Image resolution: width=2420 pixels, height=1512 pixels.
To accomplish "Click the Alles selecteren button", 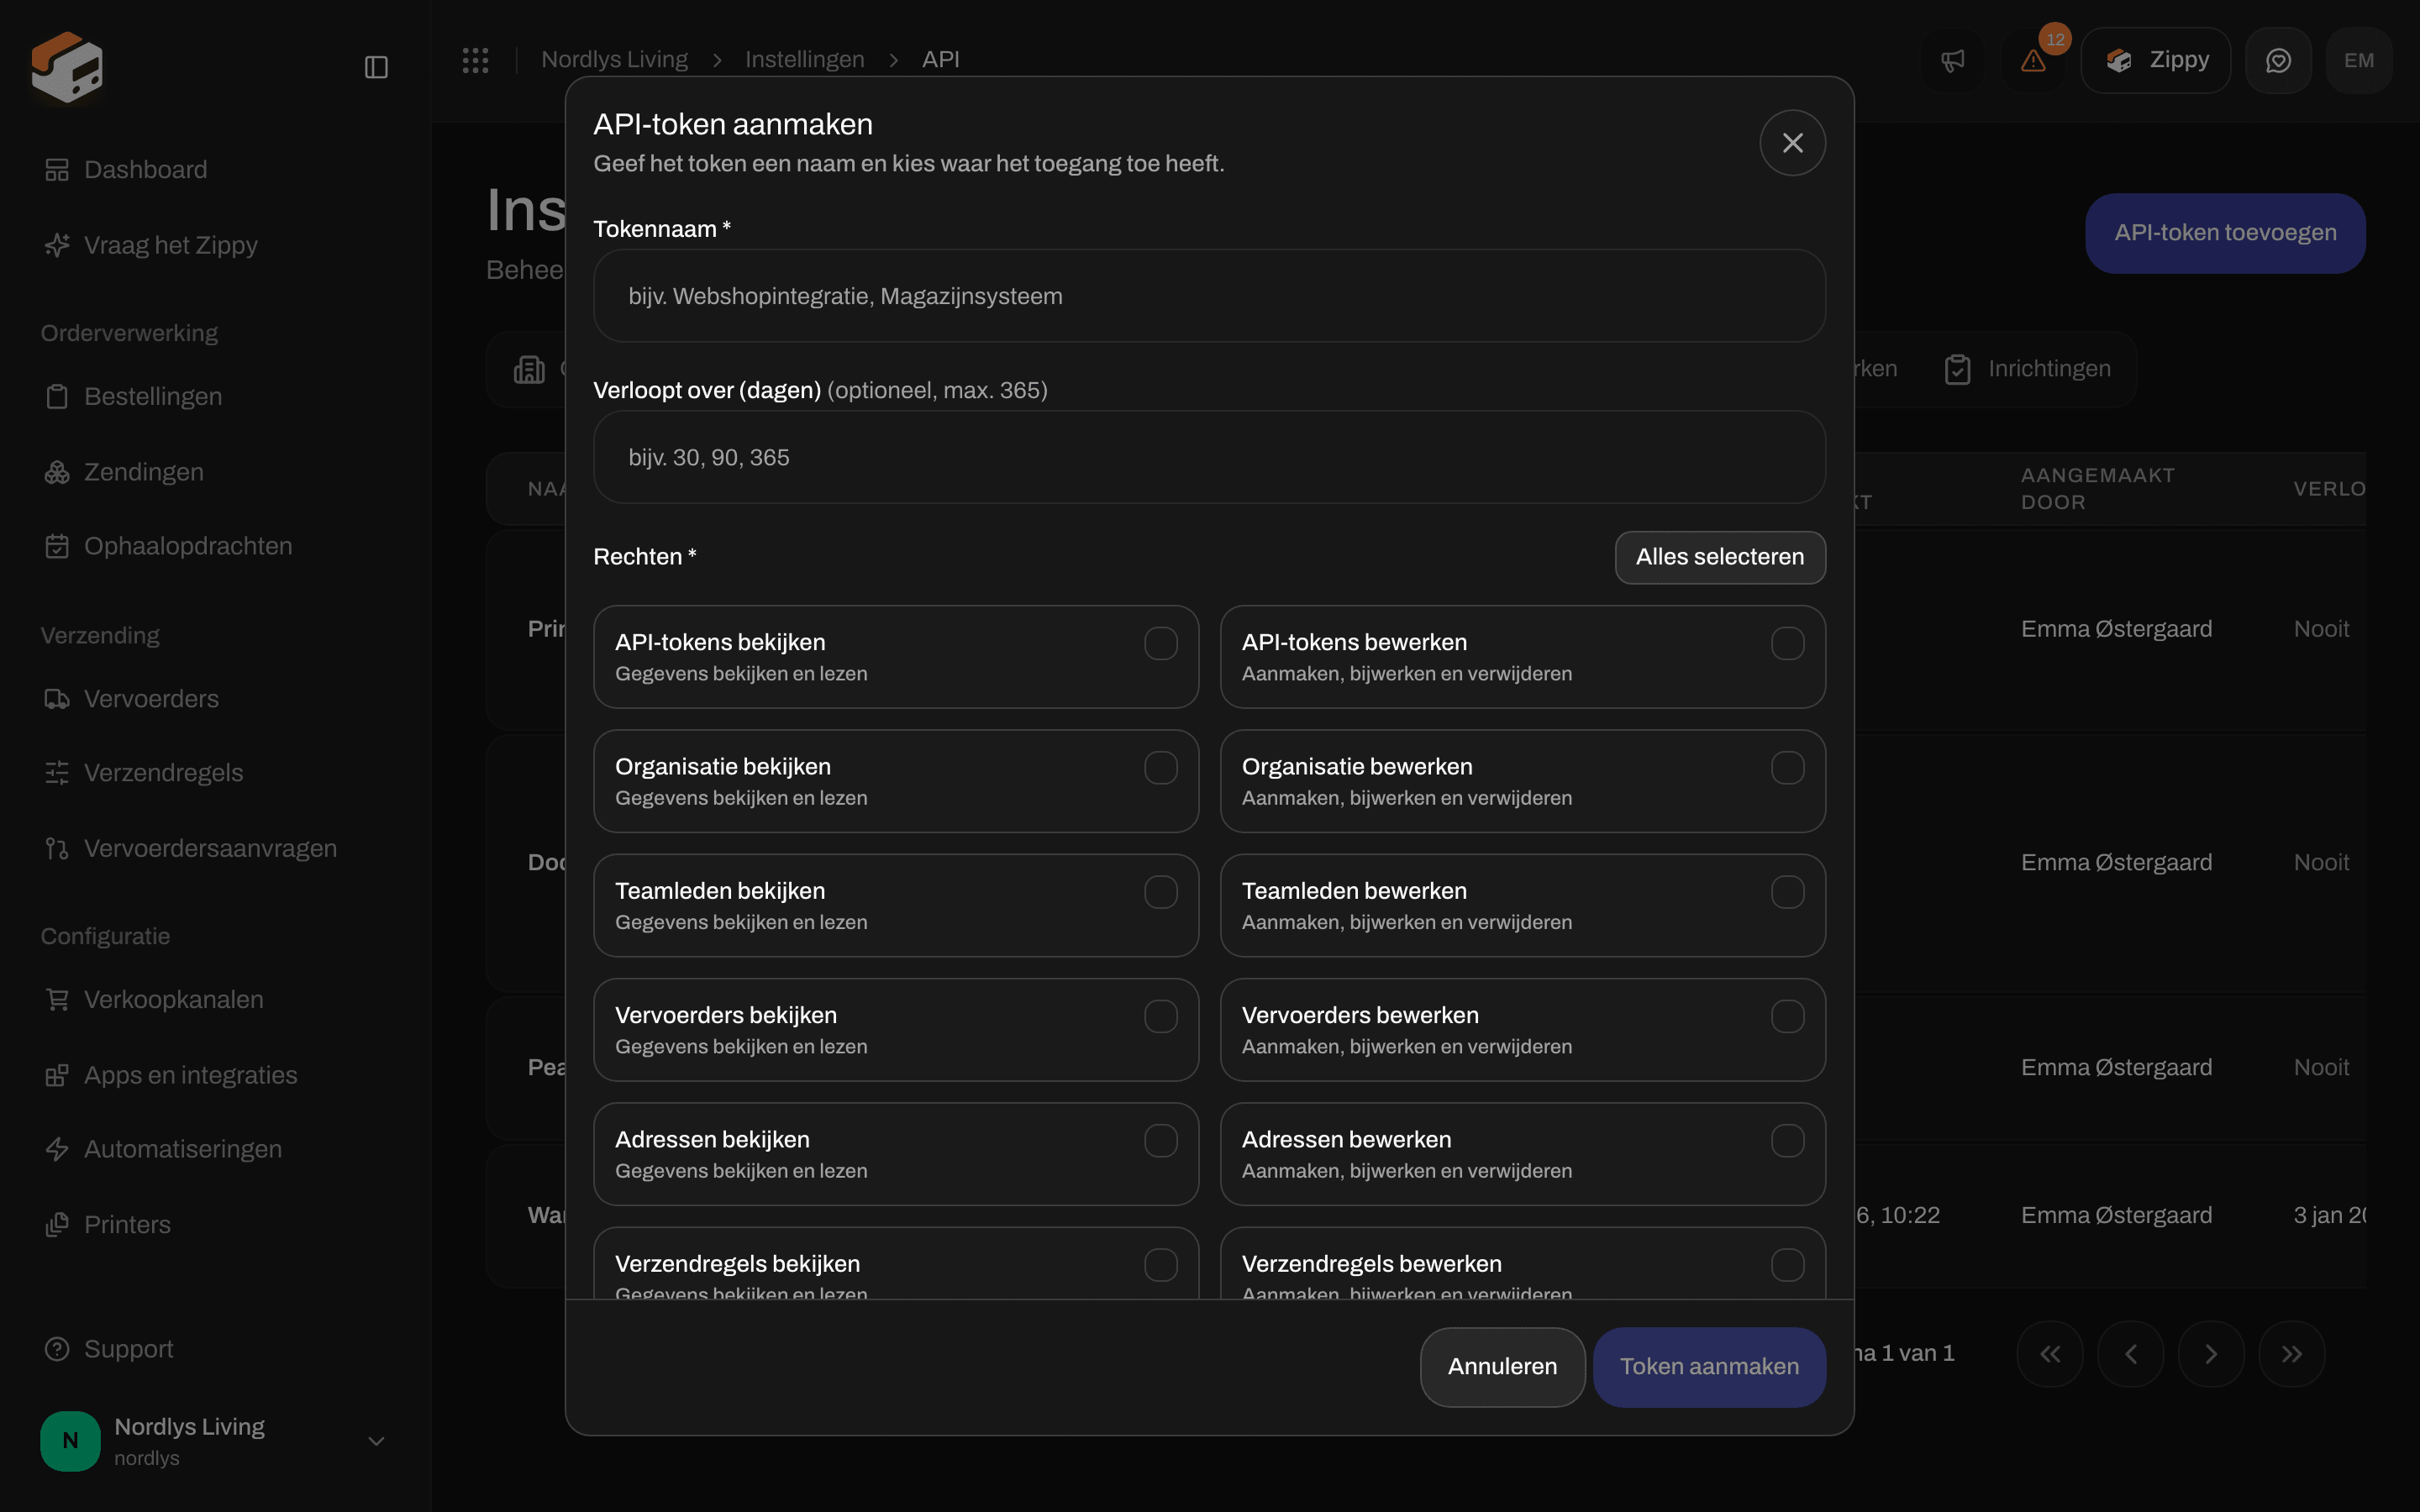I will tap(1720, 557).
